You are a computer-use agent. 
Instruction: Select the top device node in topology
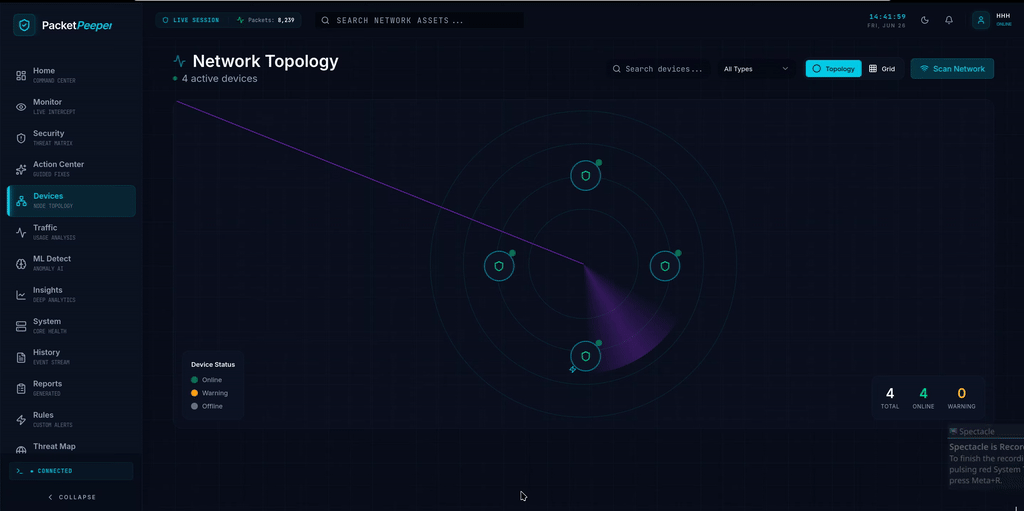(x=586, y=176)
